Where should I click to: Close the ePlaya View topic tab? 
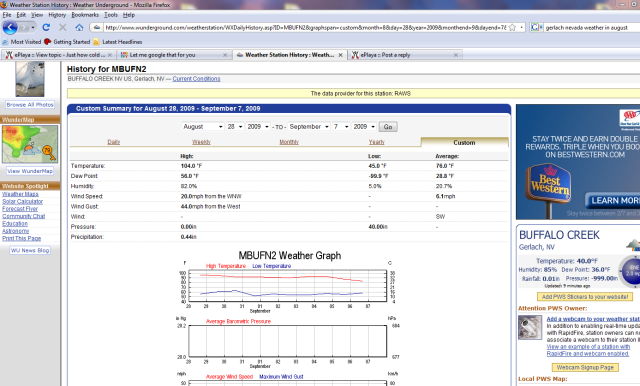pyautogui.click(x=110, y=55)
